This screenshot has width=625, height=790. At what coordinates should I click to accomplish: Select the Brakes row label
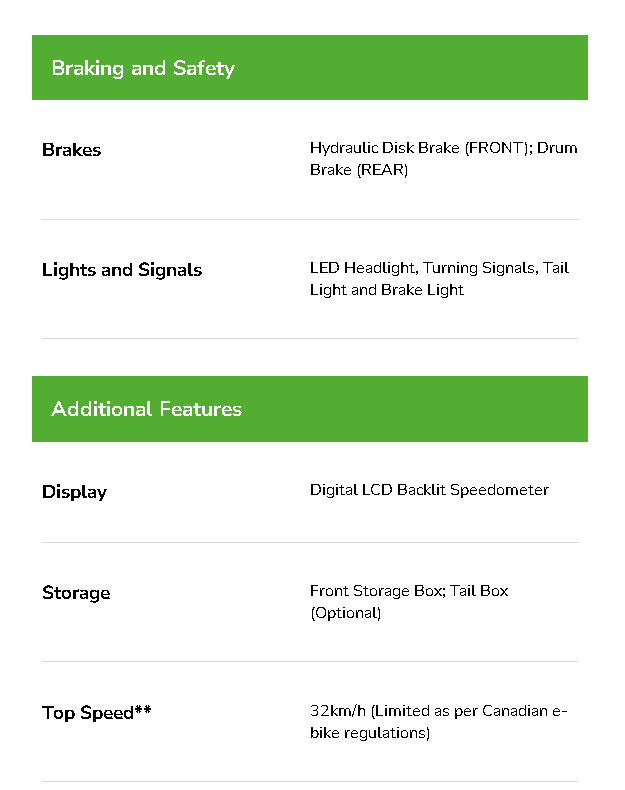(71, 150)
